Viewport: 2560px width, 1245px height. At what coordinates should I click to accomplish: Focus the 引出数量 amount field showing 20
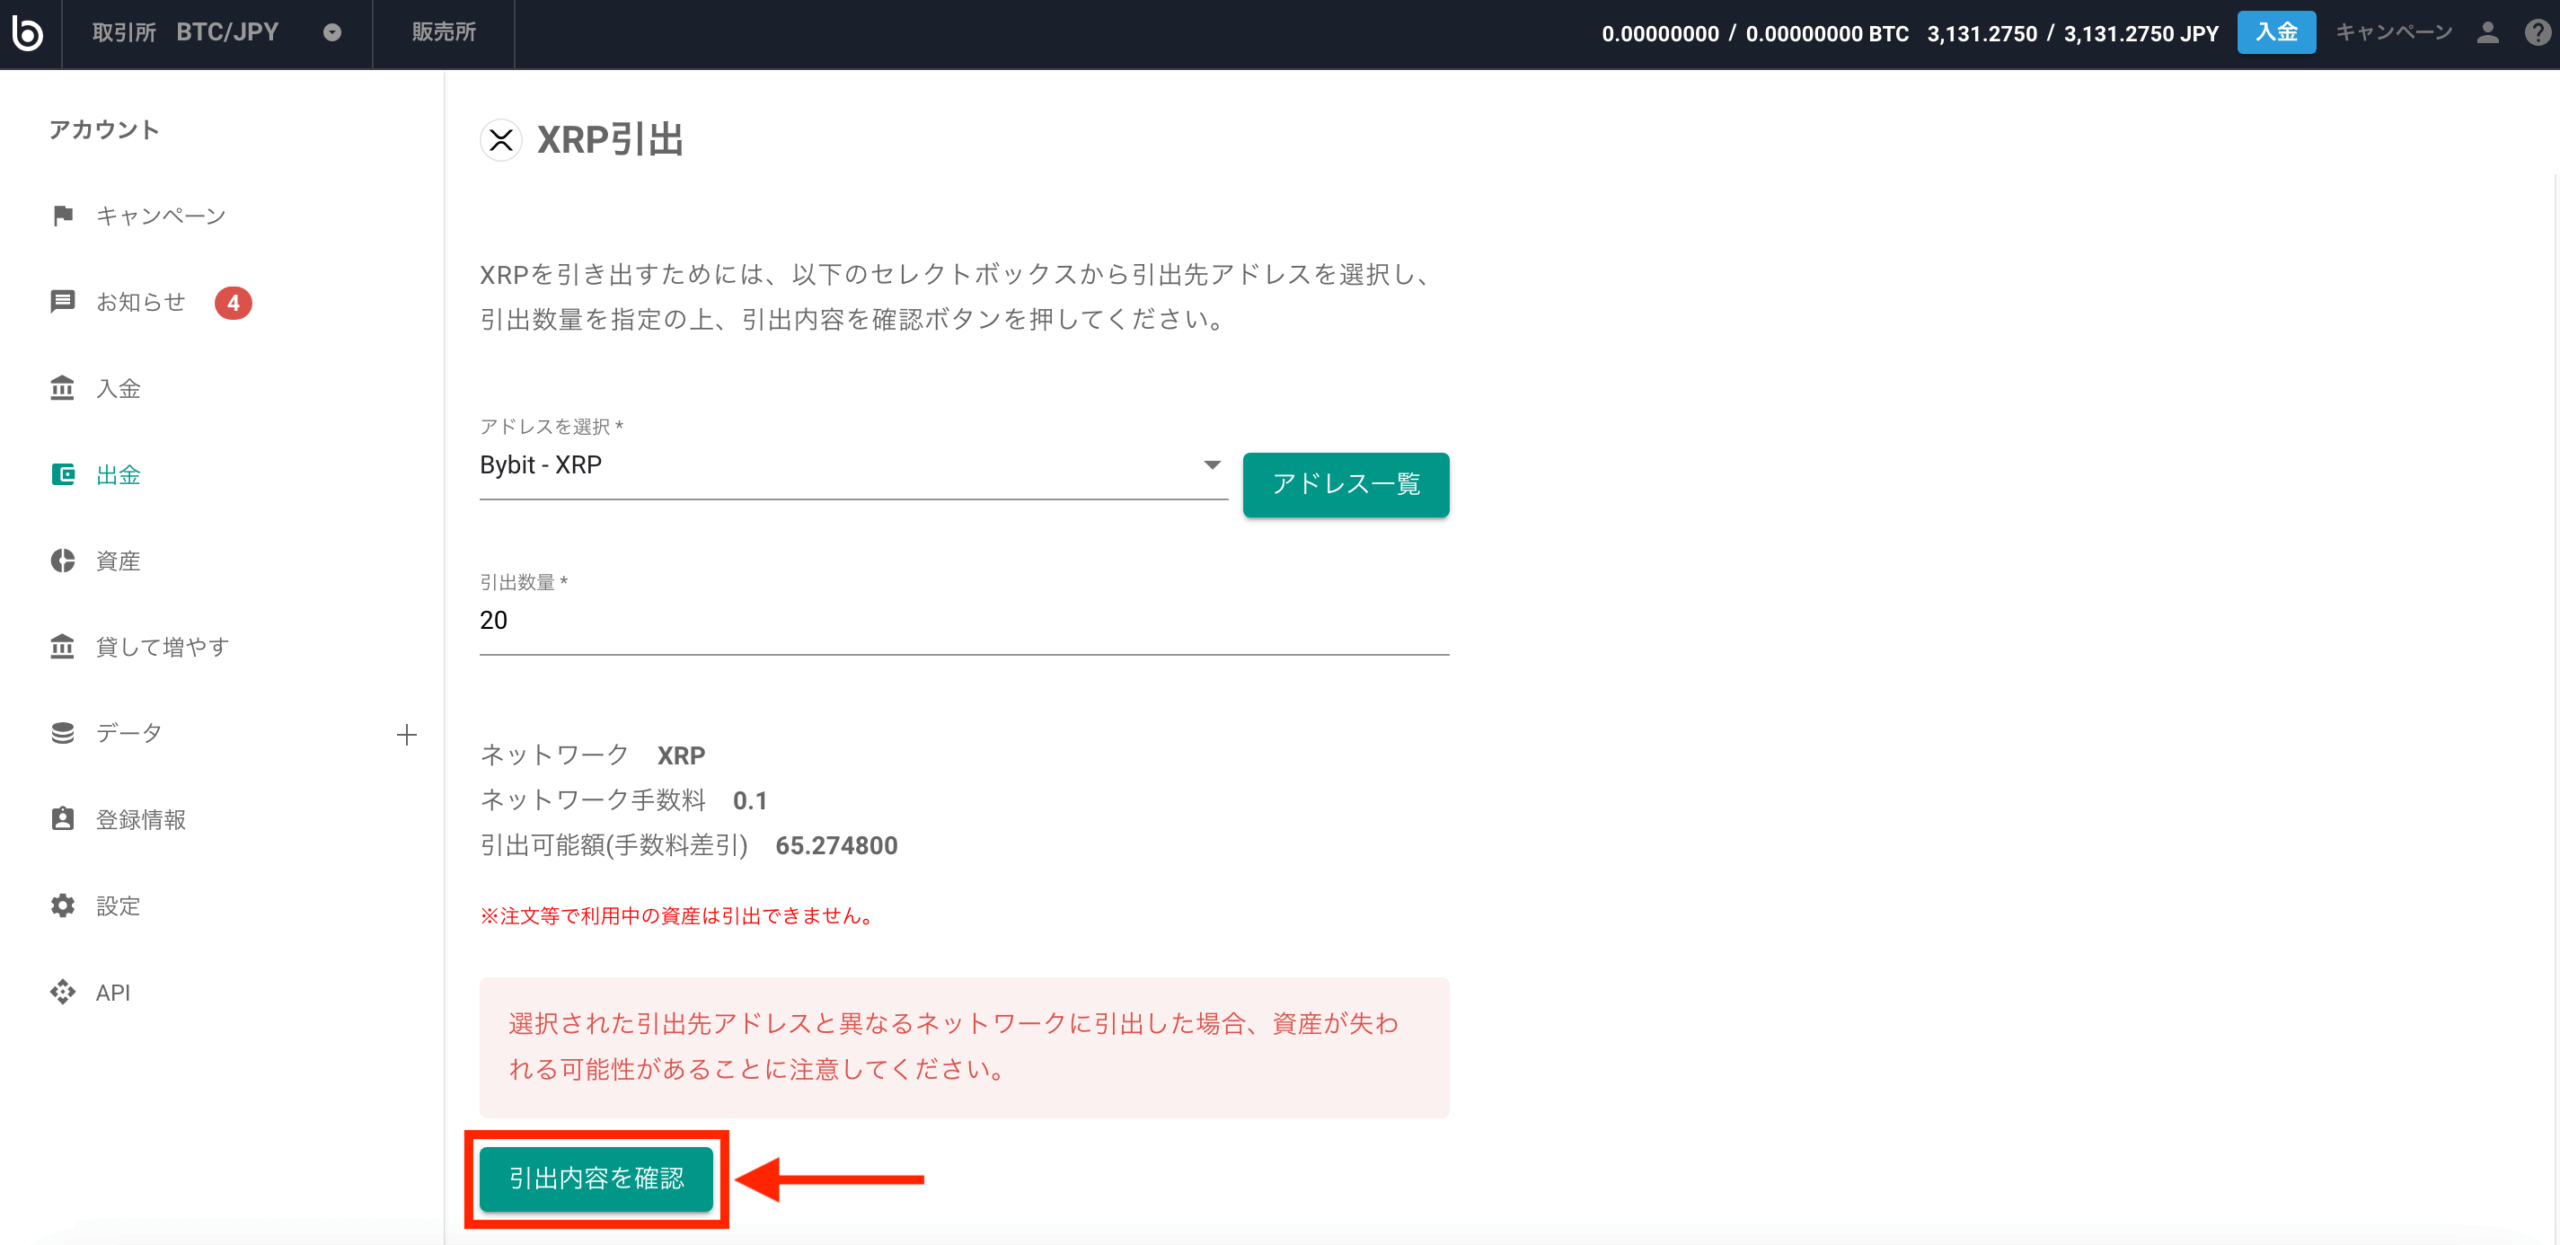964,621
